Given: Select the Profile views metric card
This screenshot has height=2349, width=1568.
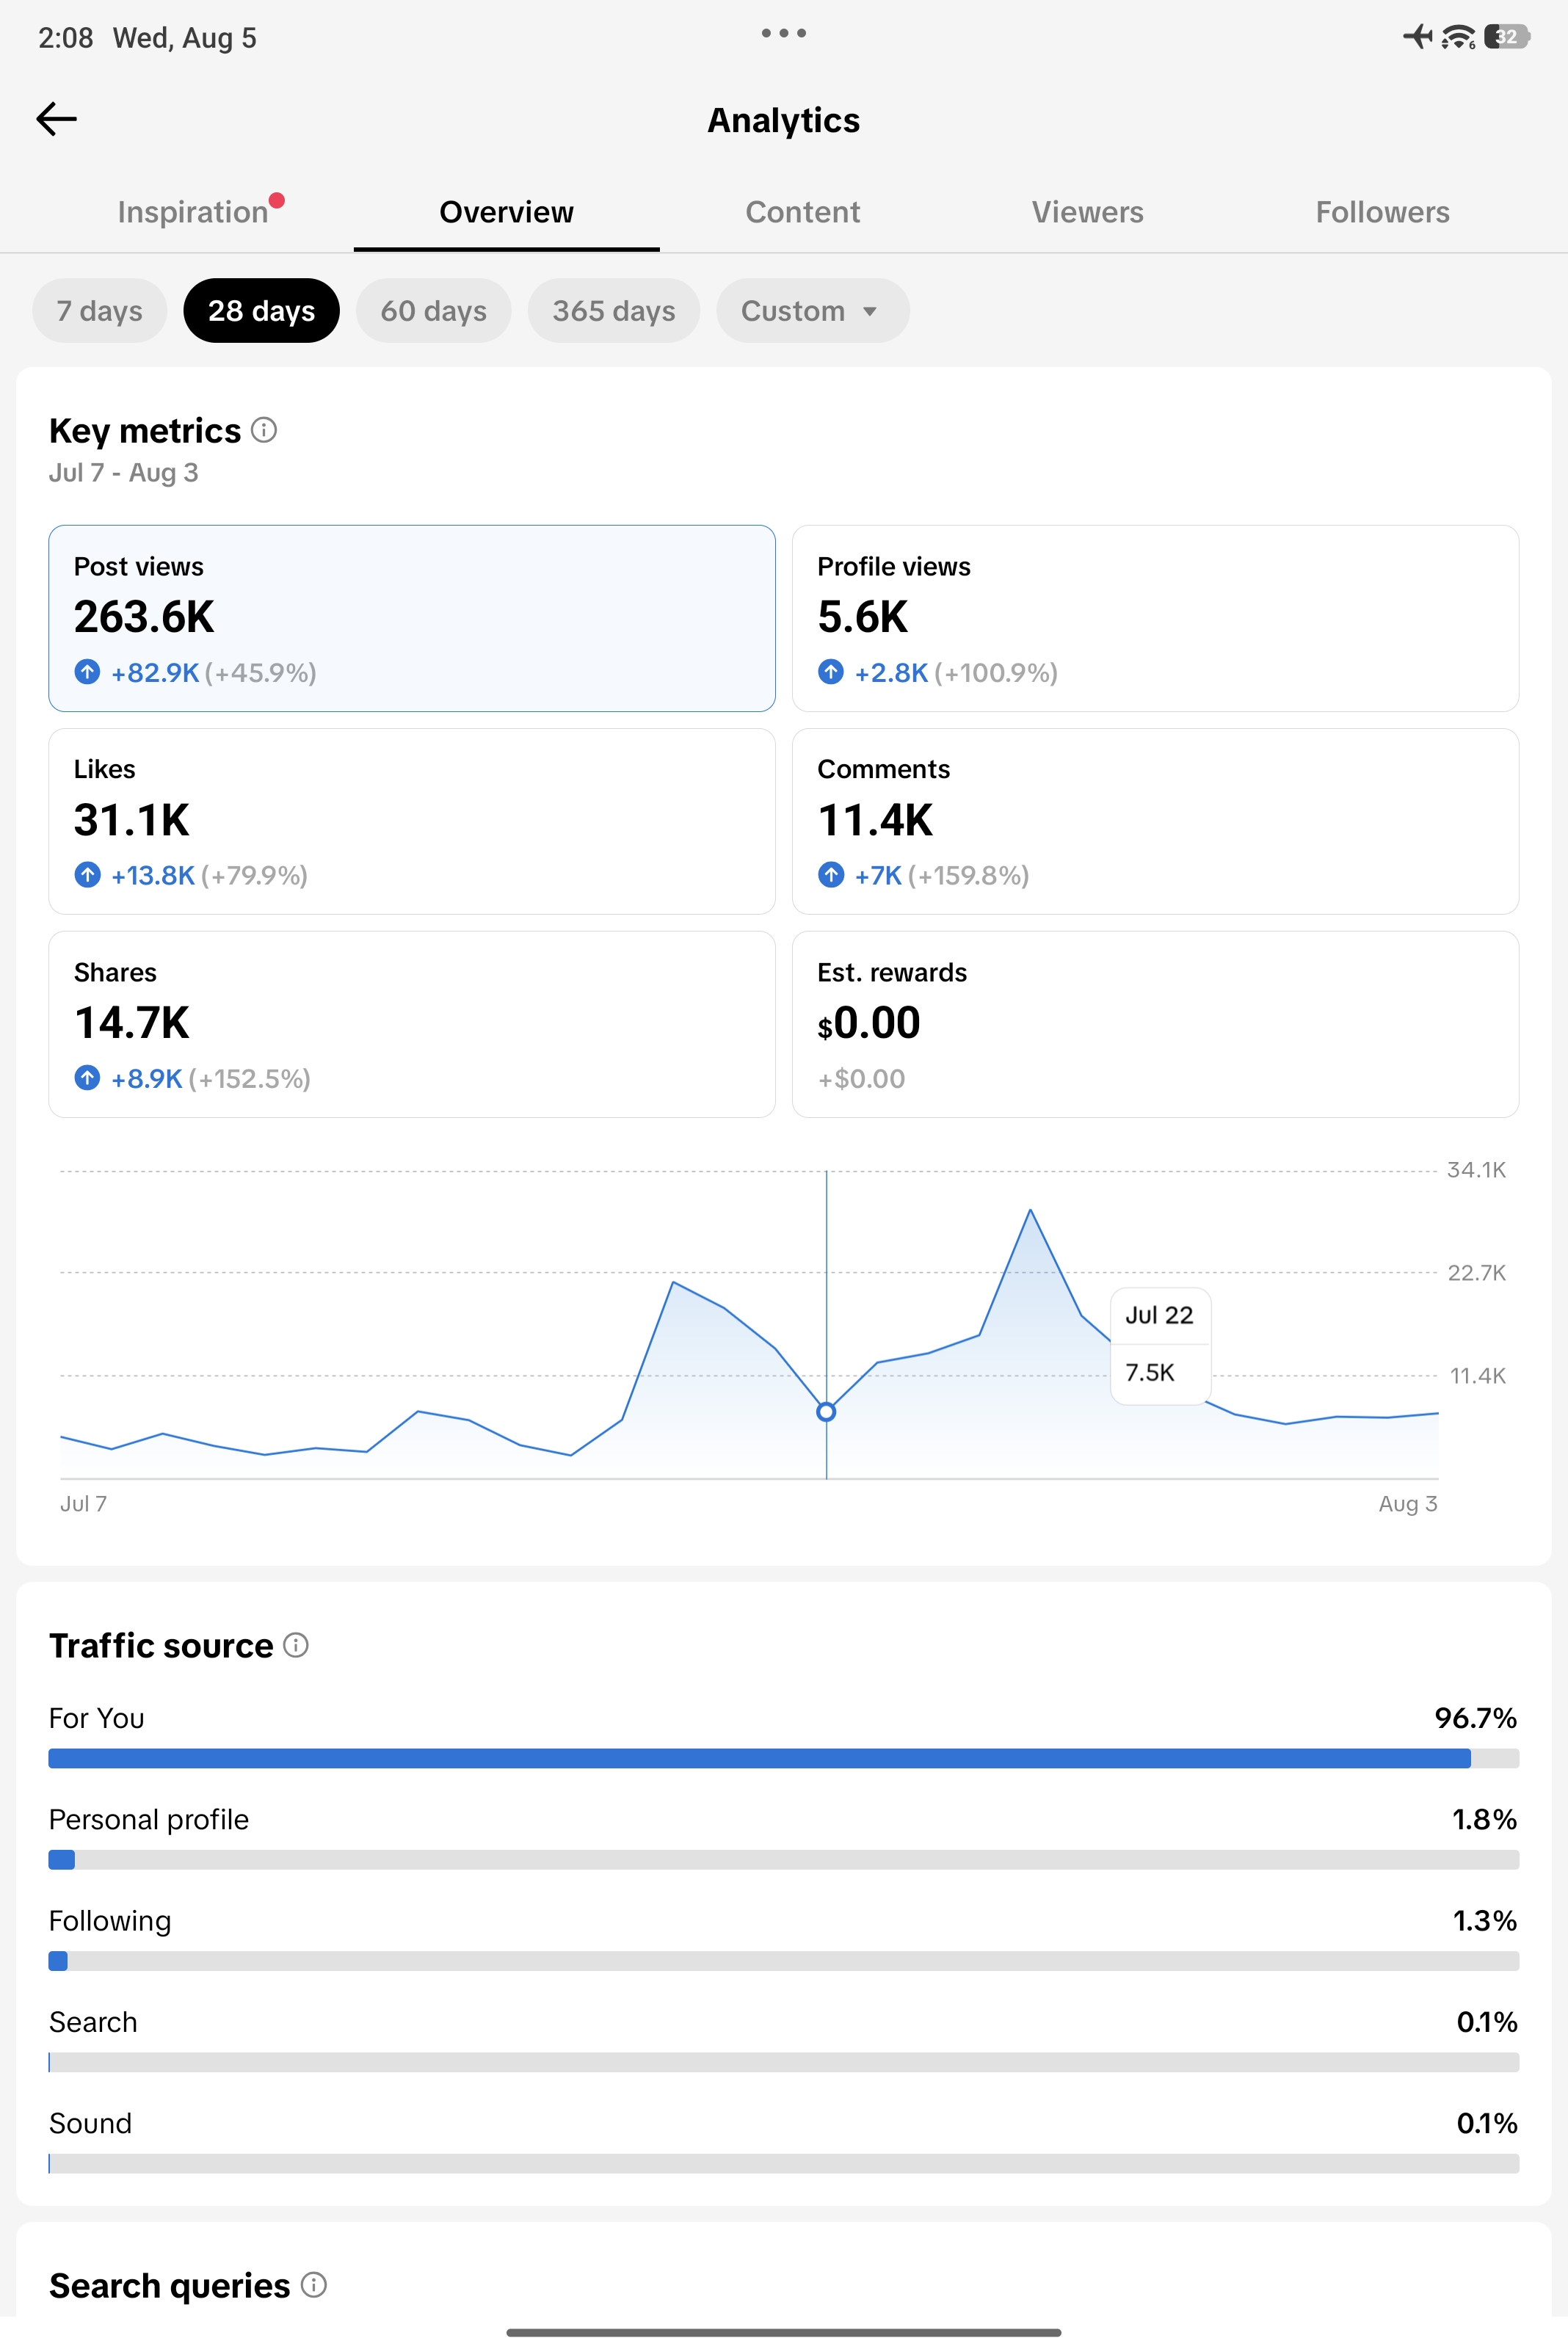Looking at the screenshot, I should coord(1155,619).
